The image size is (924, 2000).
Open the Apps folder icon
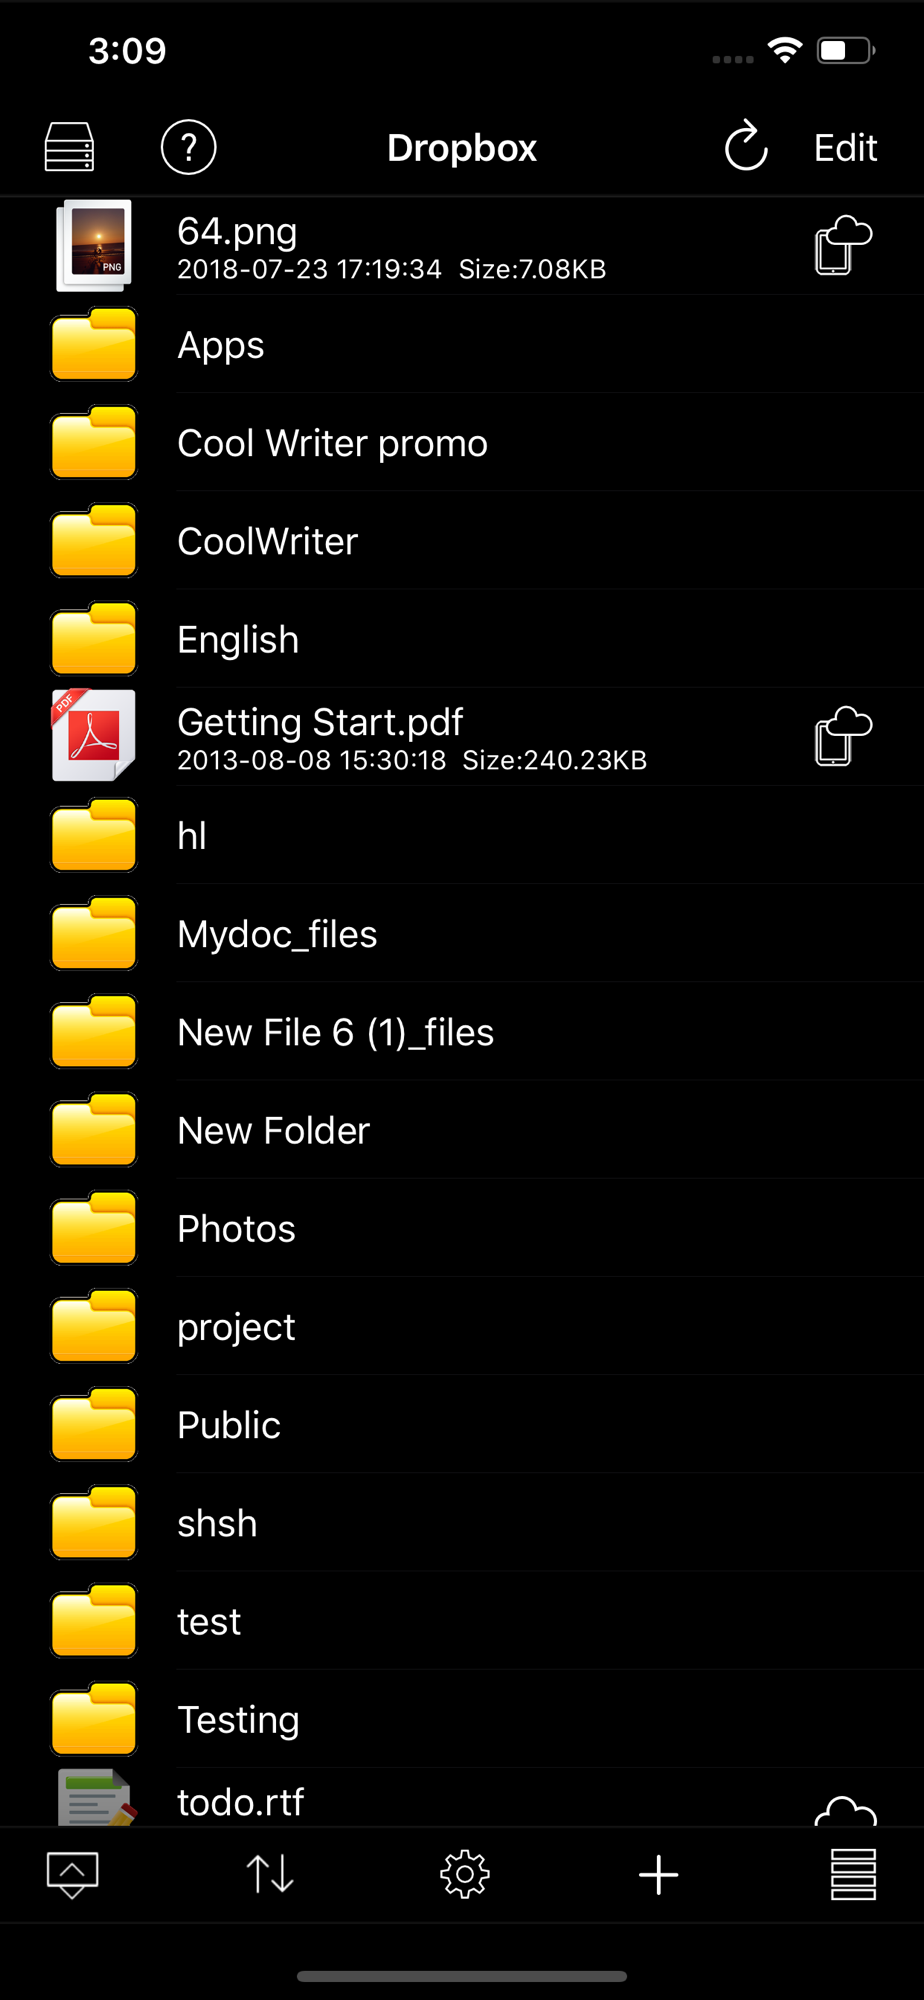[x=94, y=344]
